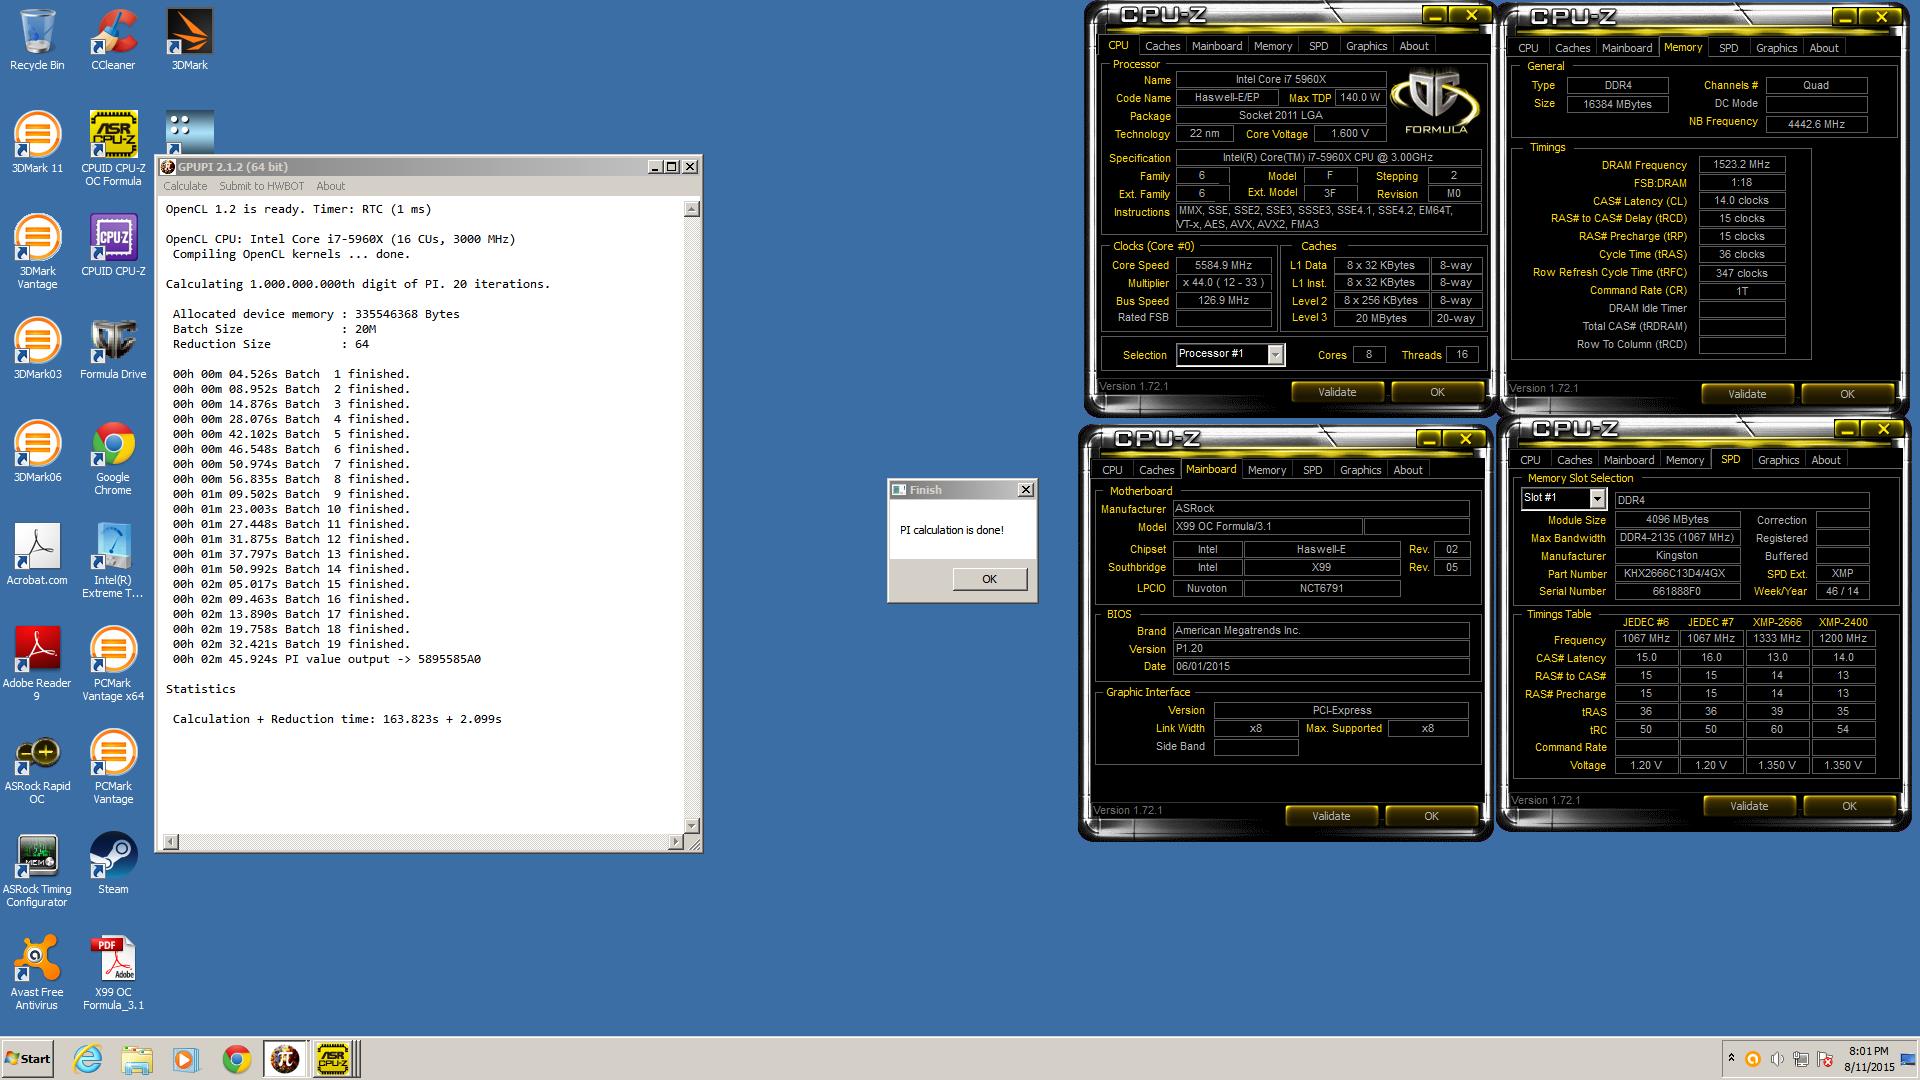Launch CPUID CPU-Z OC Formula desktop icon
This screenshot has width=1920, height=1080.
point(114,148)
